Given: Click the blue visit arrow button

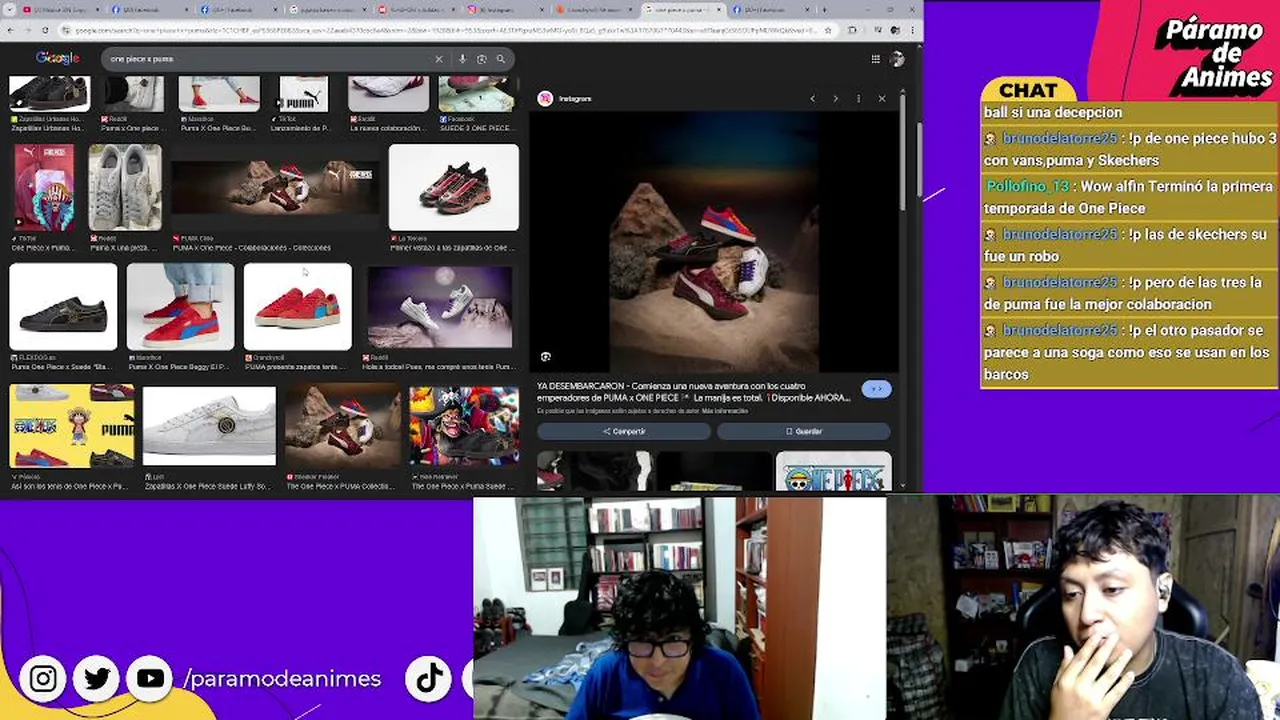Looking at the screenshot, I should (876, 389).
